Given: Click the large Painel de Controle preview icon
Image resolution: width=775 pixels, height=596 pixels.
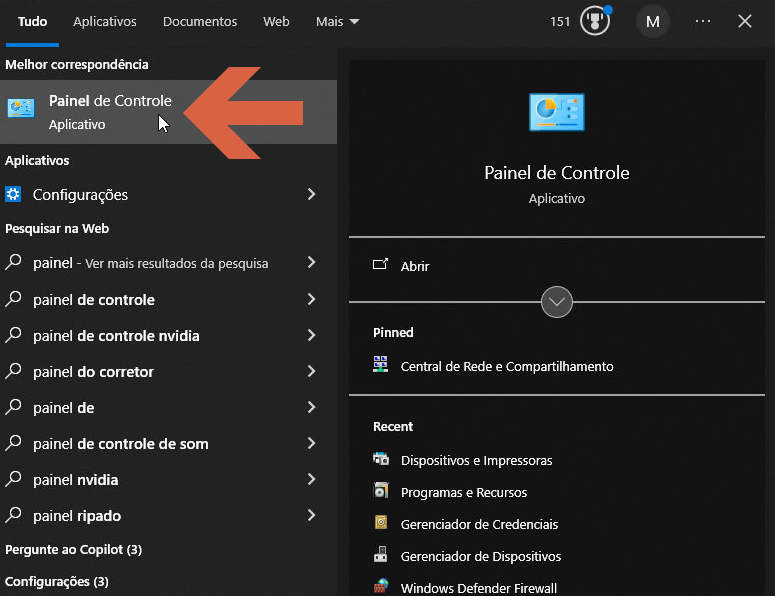Looking at the screenshot, I should click(557, 112).
